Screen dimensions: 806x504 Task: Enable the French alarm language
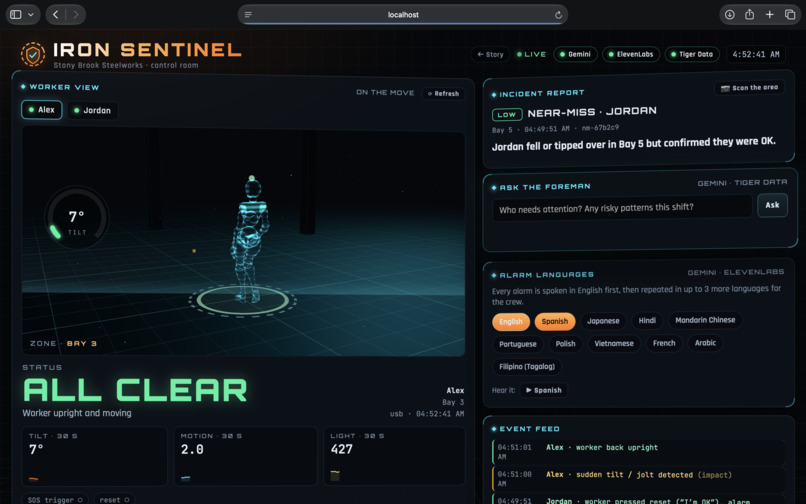click(664, 343)
